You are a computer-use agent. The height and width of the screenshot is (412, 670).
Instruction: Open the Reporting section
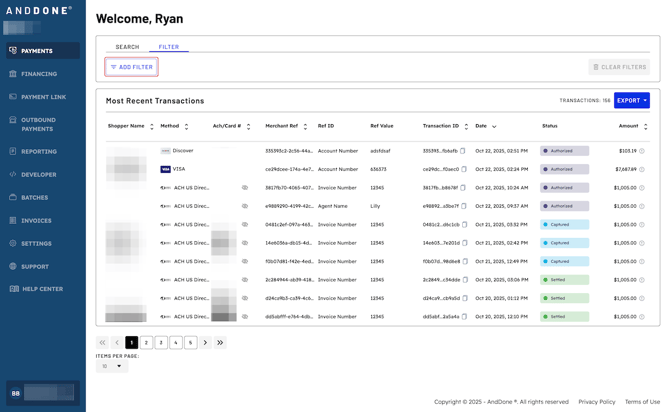click(39, 151)
